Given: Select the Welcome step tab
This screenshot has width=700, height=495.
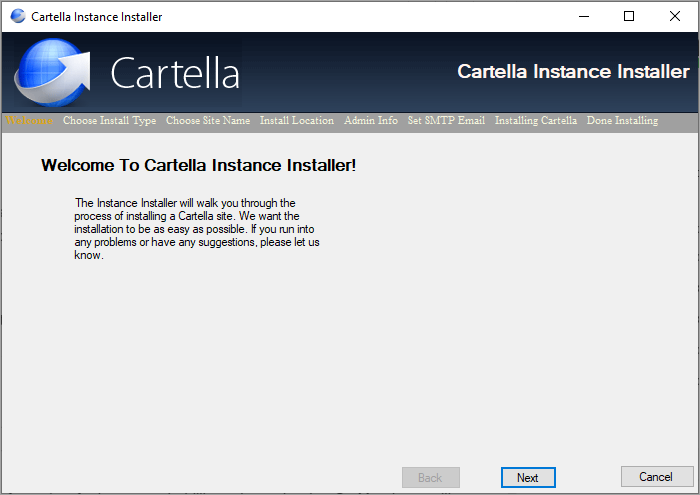Looking at the screenshot, I should (x=29, y=121).
